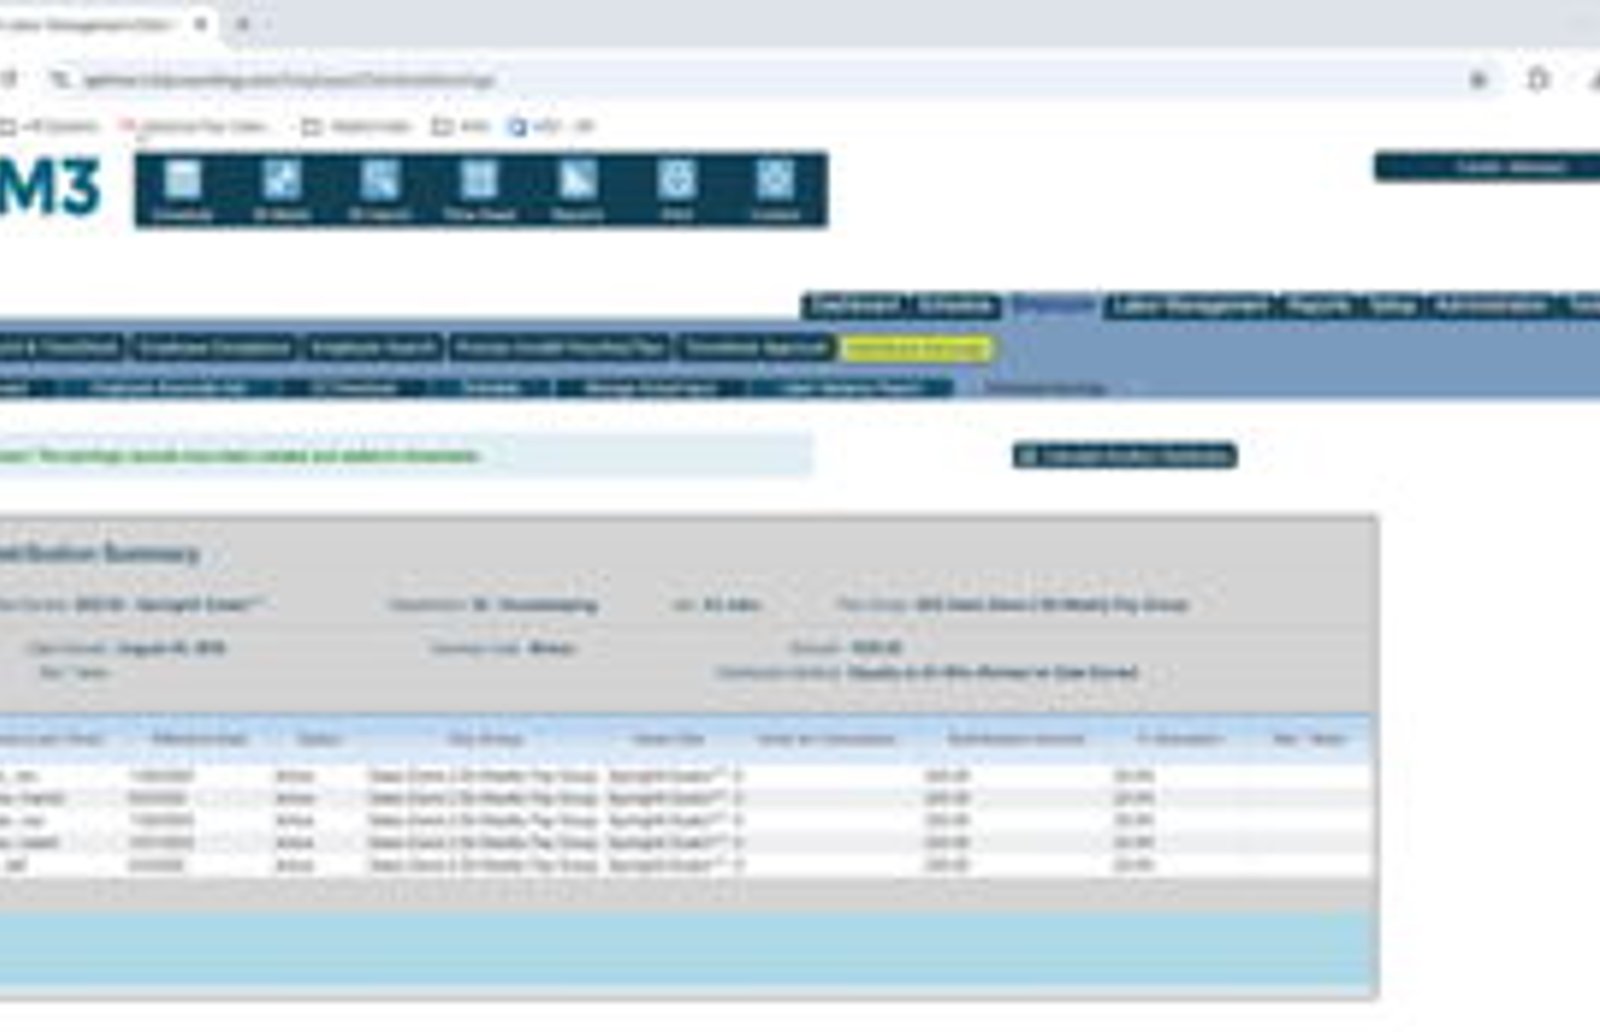
Task: Open the Timesheet Approval sub-tab
Action: (756, 348)
